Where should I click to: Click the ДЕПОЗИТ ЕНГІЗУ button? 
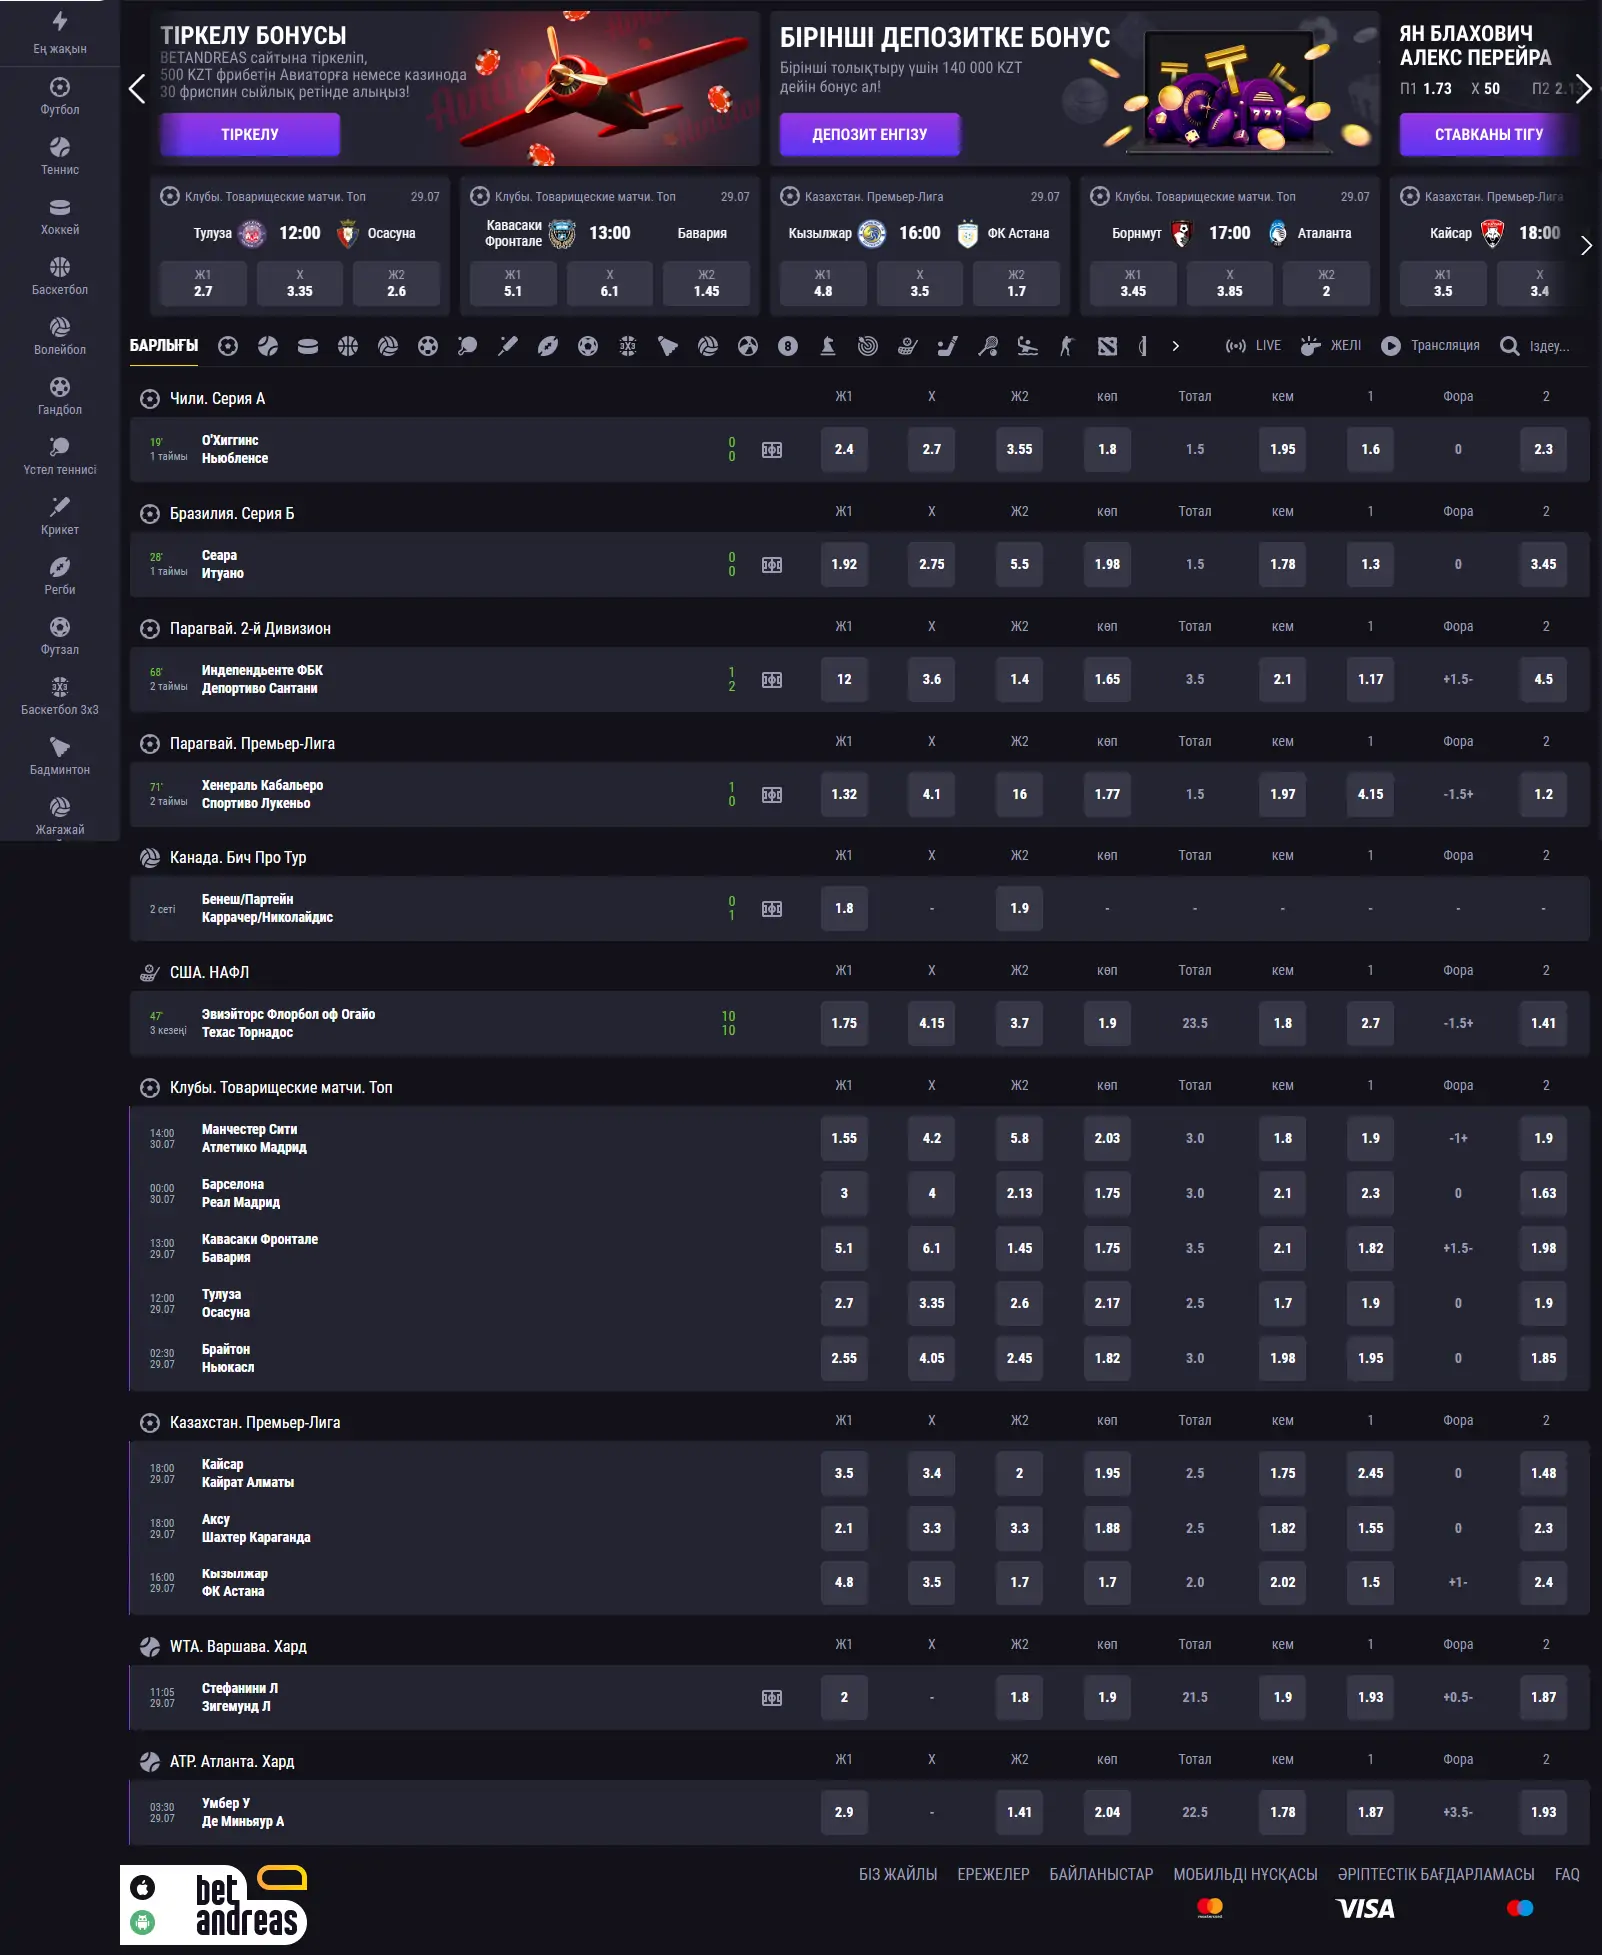click(870, 135)
